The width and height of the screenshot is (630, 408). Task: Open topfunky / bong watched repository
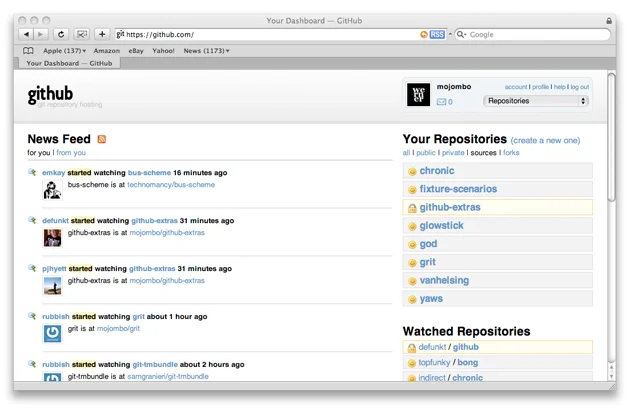pyautogui.click(x=448, y=363)
